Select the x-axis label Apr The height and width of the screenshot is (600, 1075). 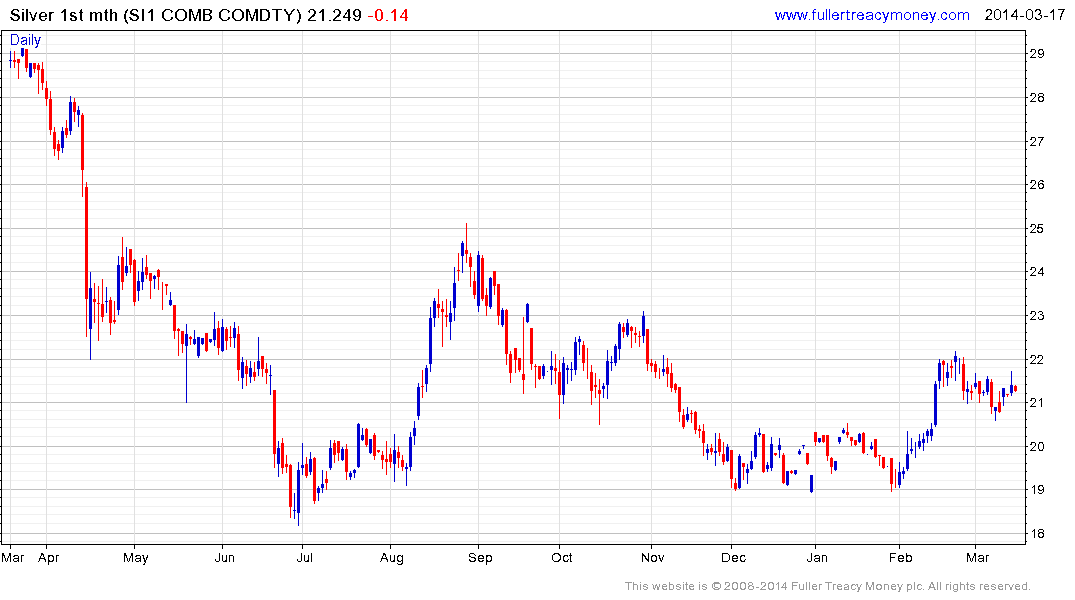49,558
